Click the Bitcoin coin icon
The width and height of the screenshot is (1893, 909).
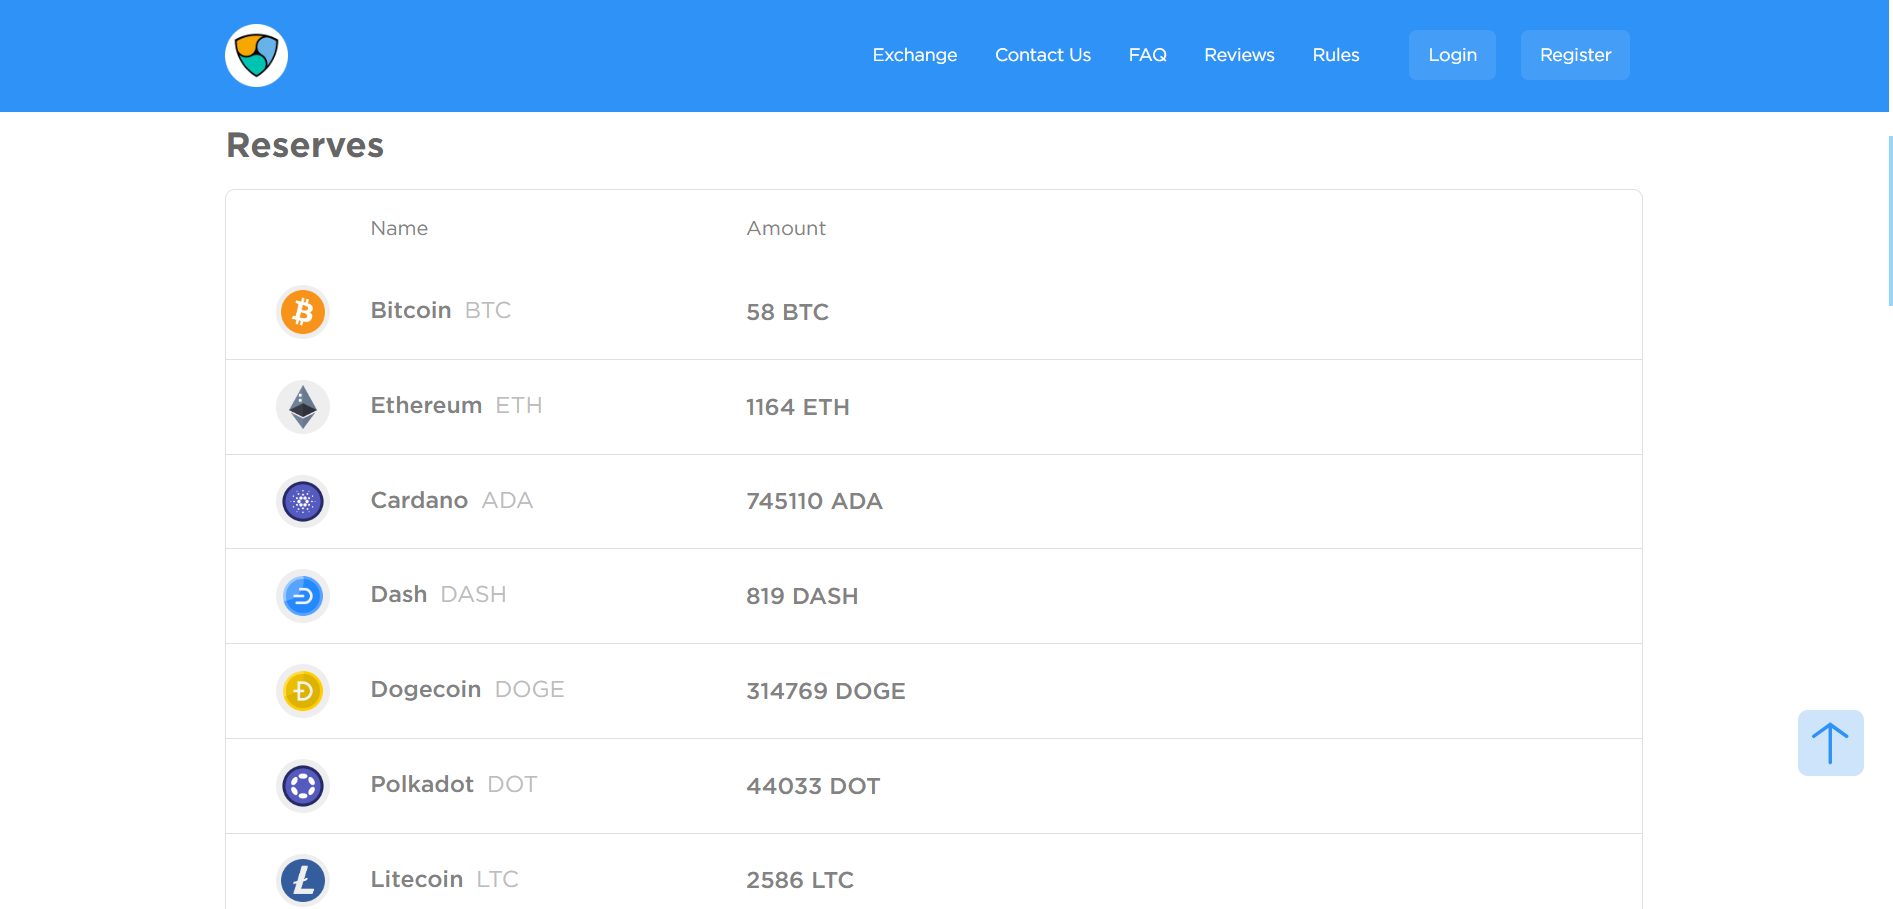pyautogui.click(x=303, y=312)
